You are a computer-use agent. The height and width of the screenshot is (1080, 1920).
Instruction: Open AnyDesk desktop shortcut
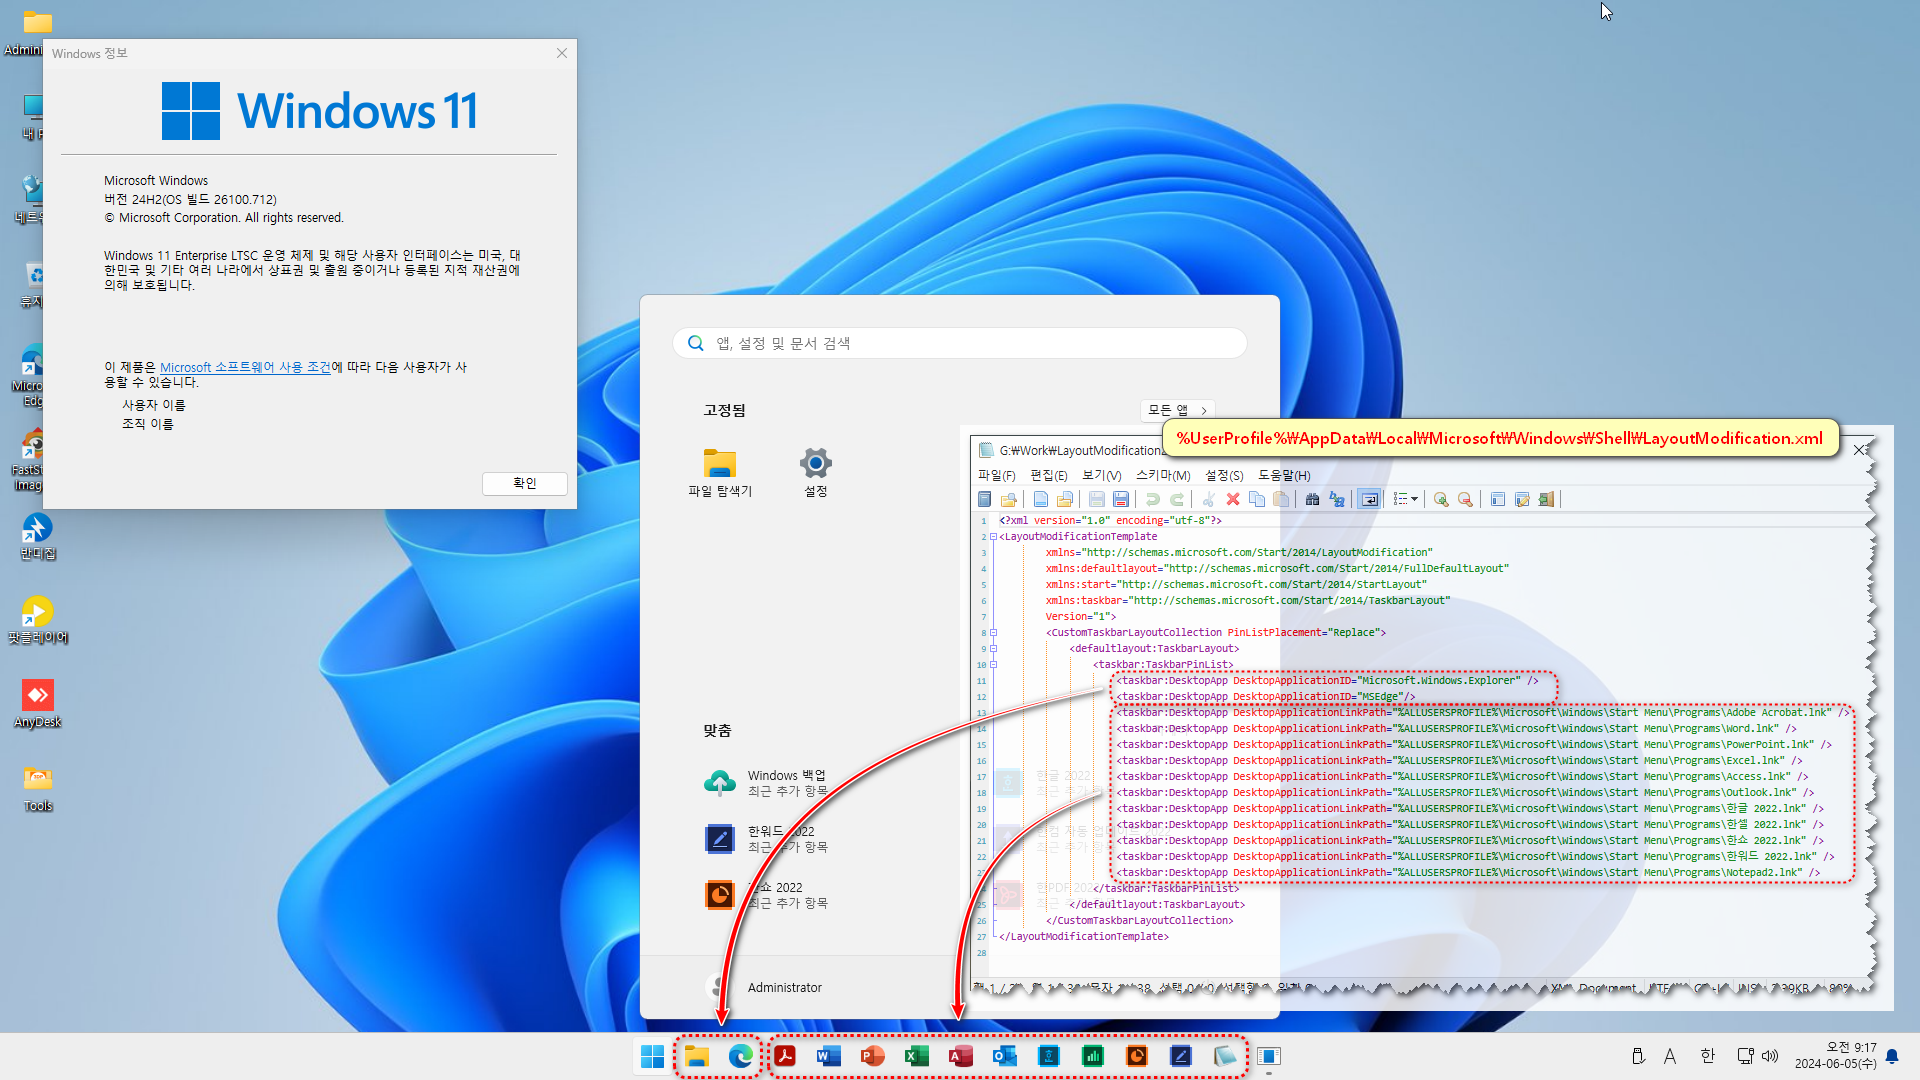pos(37,703)
